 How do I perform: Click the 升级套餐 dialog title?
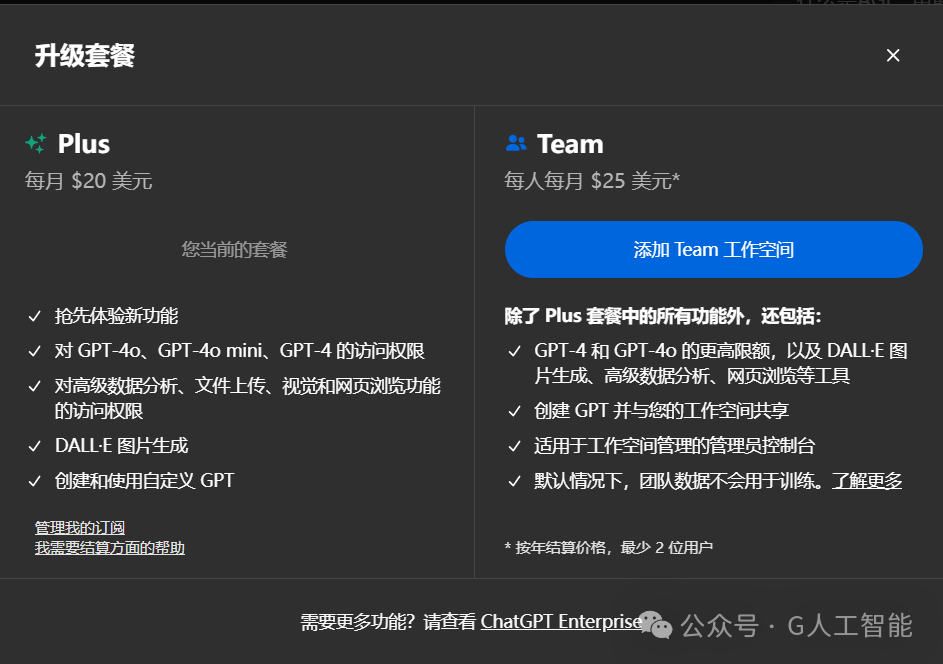pos(85,56)
